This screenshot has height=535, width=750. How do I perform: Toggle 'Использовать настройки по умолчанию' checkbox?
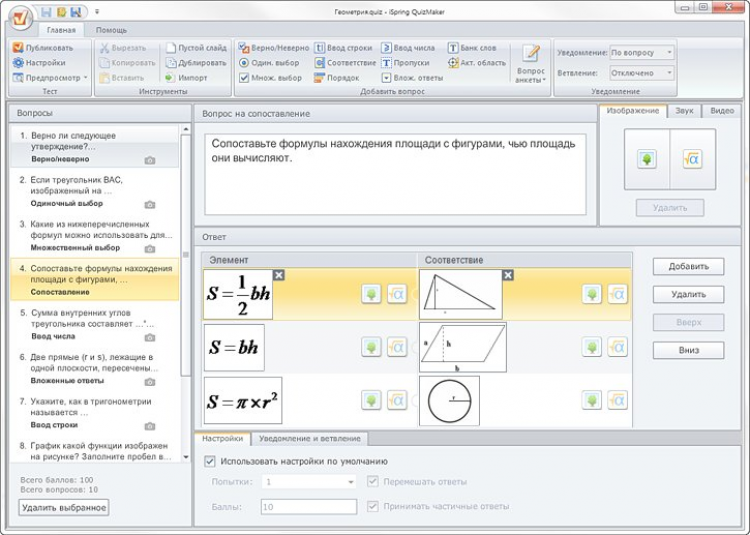[209, 461]
